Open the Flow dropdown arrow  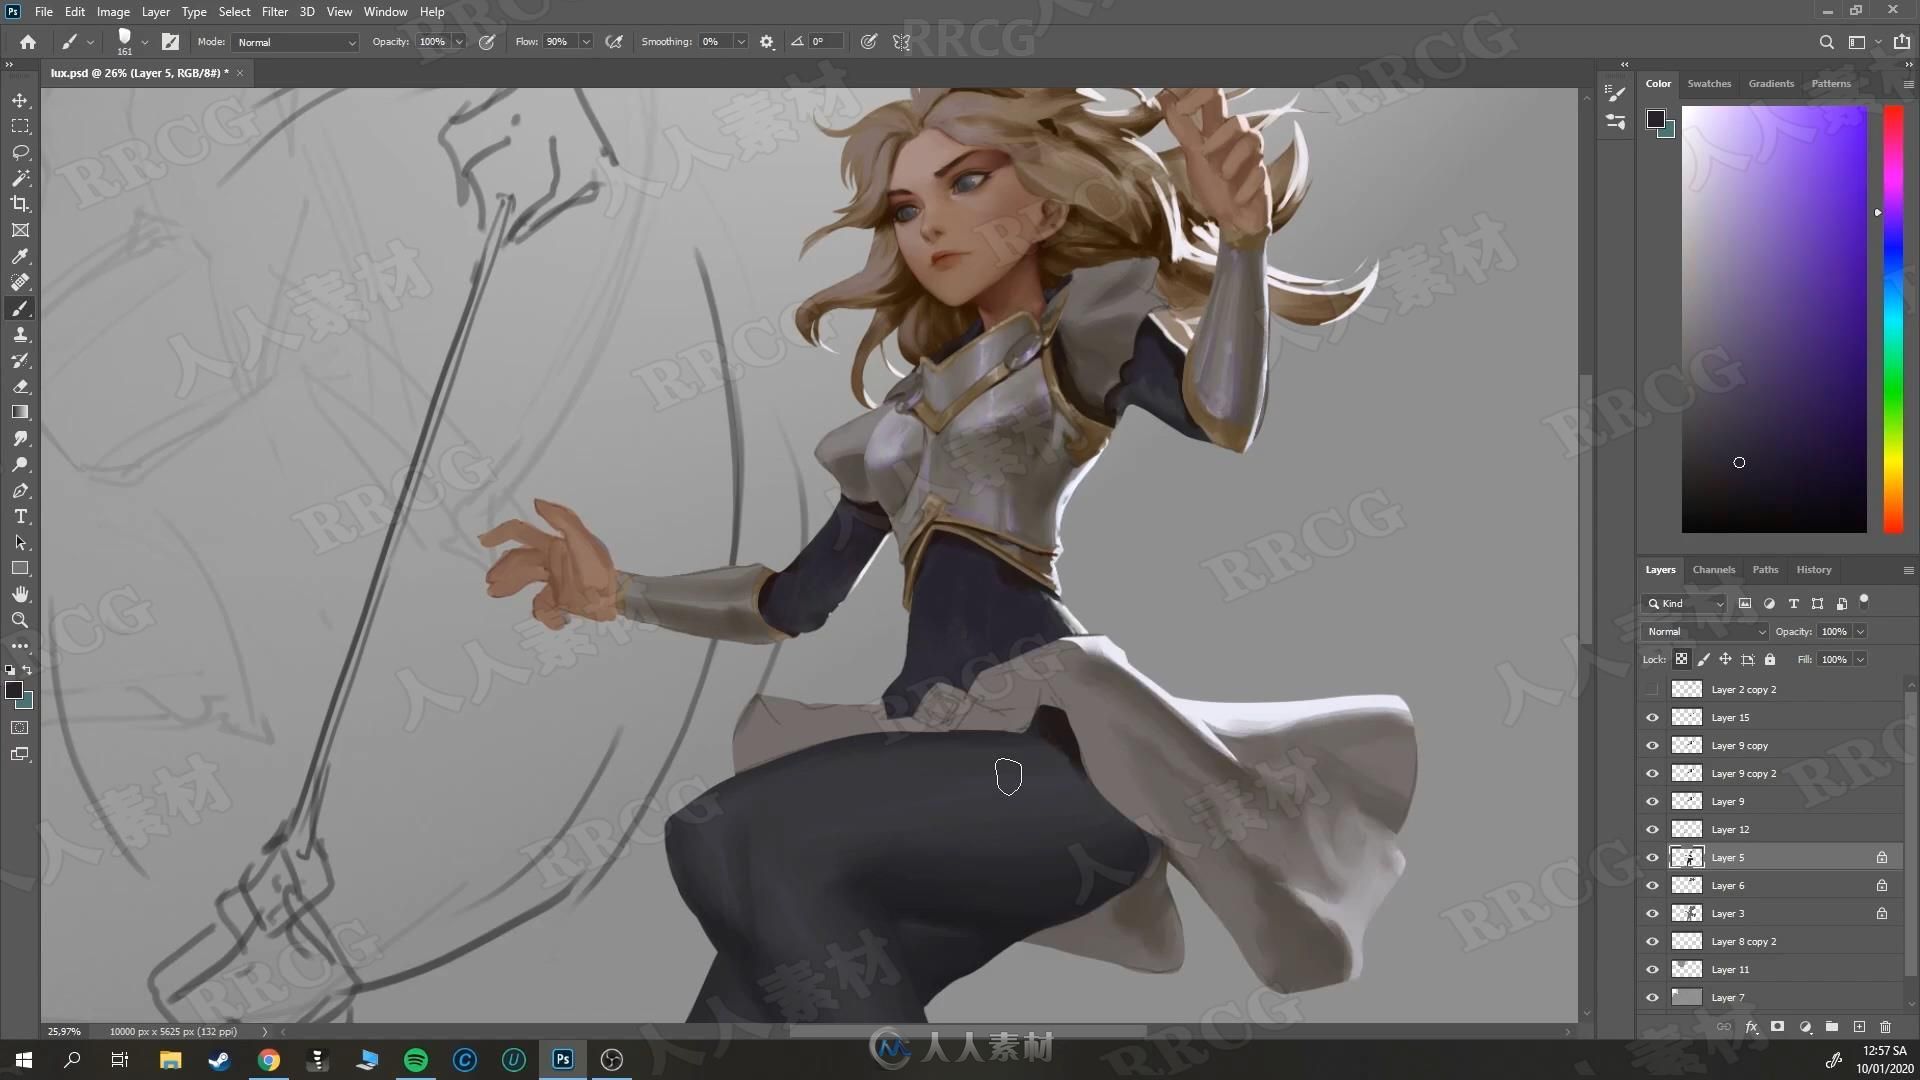(586, 42)
